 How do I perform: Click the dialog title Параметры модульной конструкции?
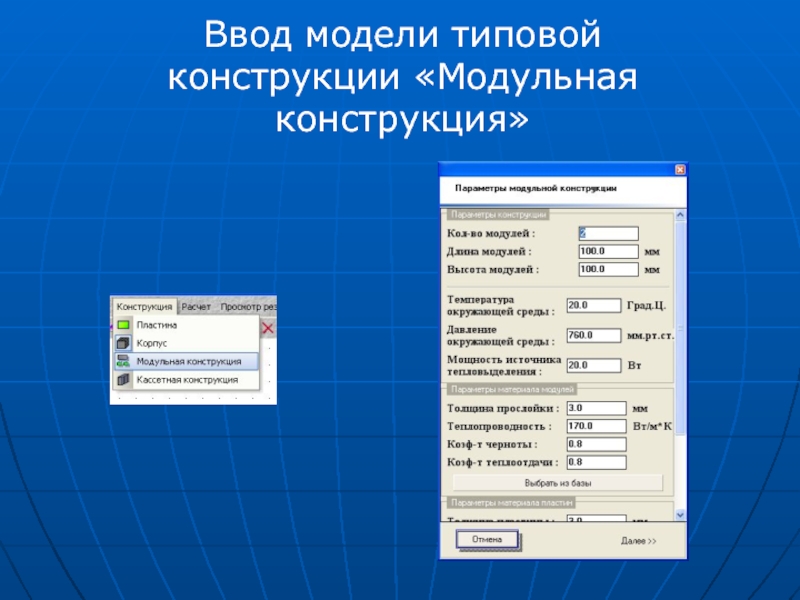click(x=536, y=188)
